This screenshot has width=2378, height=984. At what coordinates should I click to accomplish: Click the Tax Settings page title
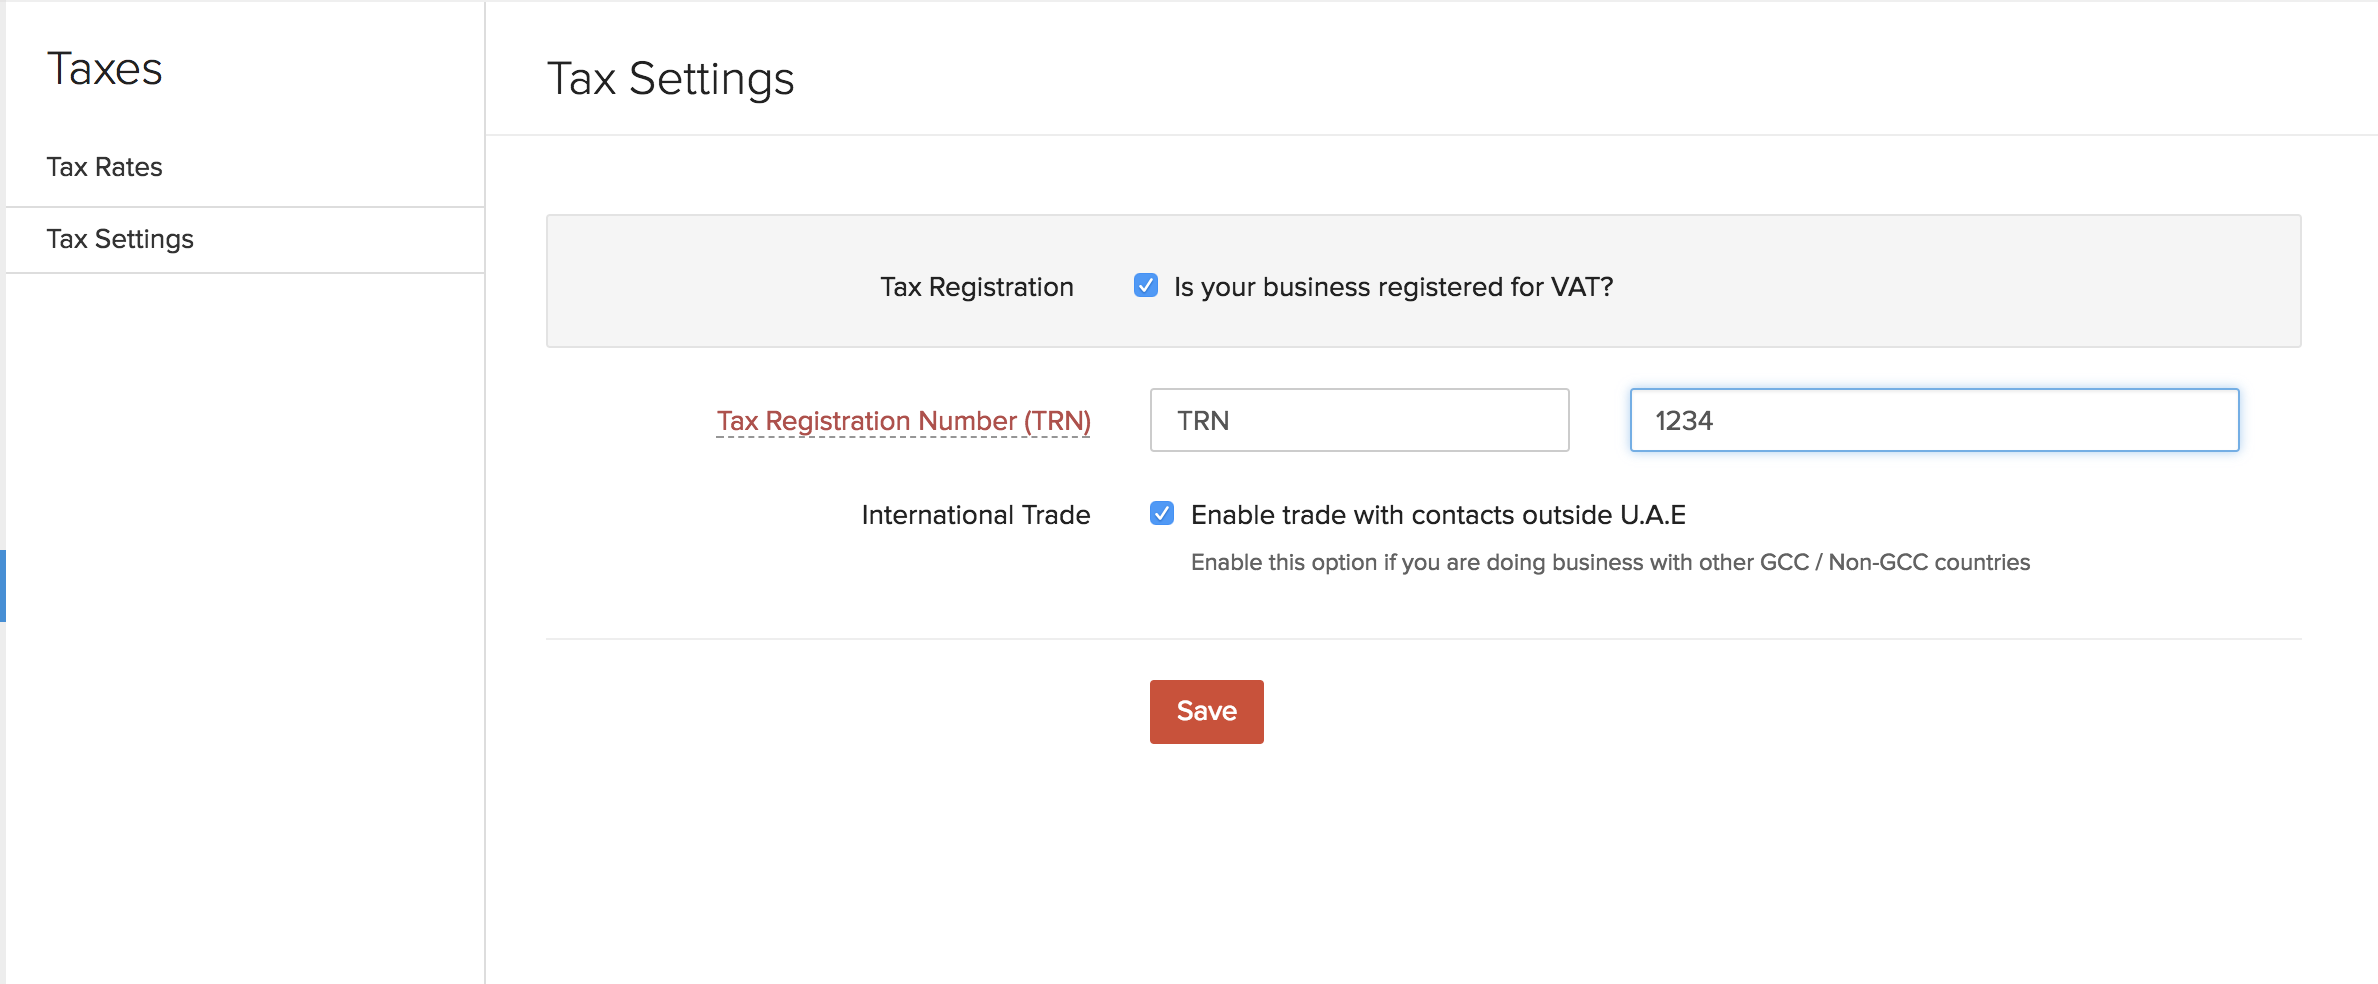pos(670,78)
